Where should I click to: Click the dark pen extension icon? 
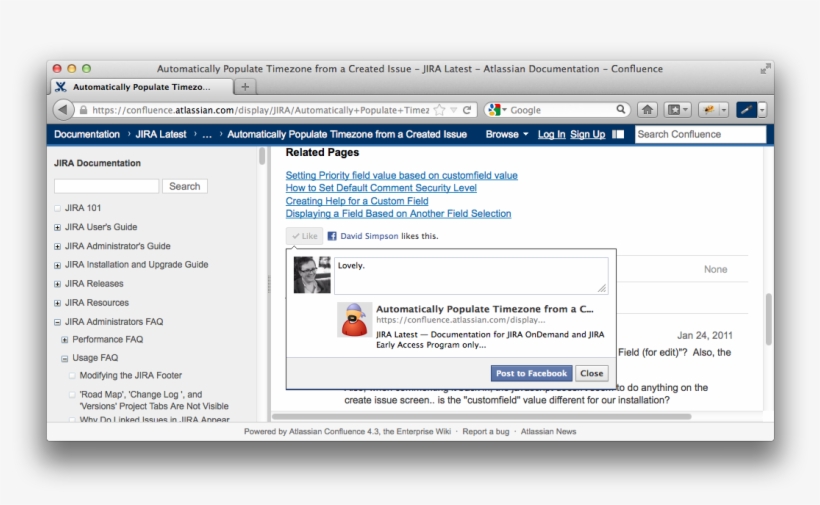click(746, 110)
